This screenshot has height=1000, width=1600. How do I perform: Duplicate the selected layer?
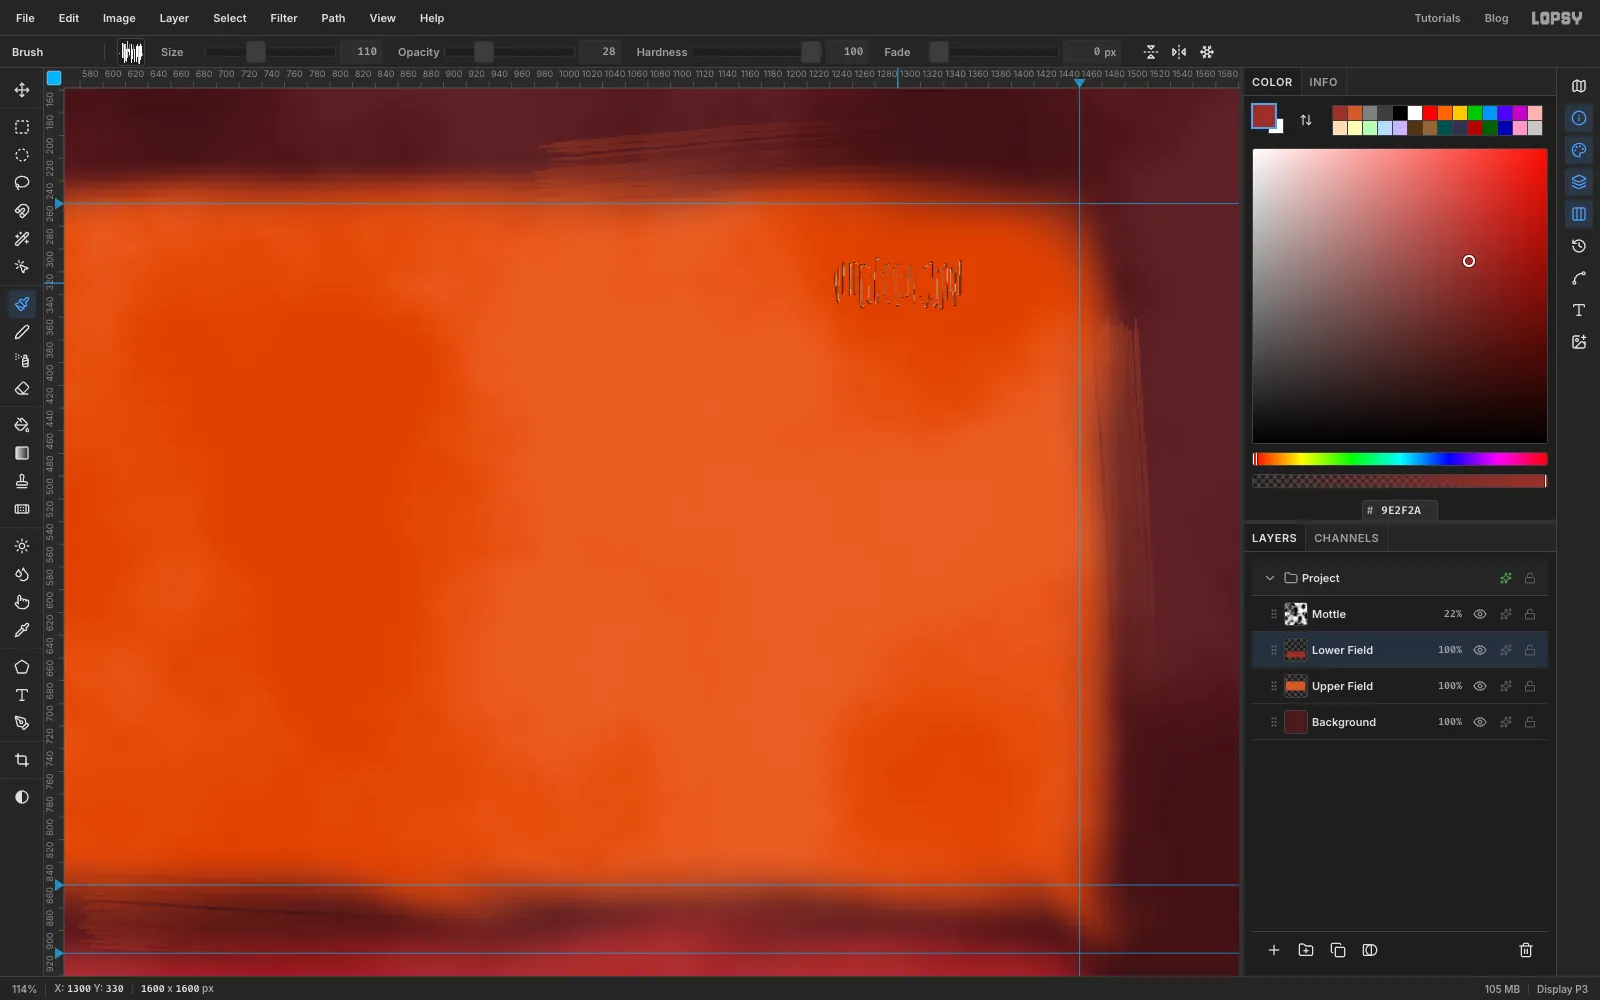click(x=1338, y=950)
